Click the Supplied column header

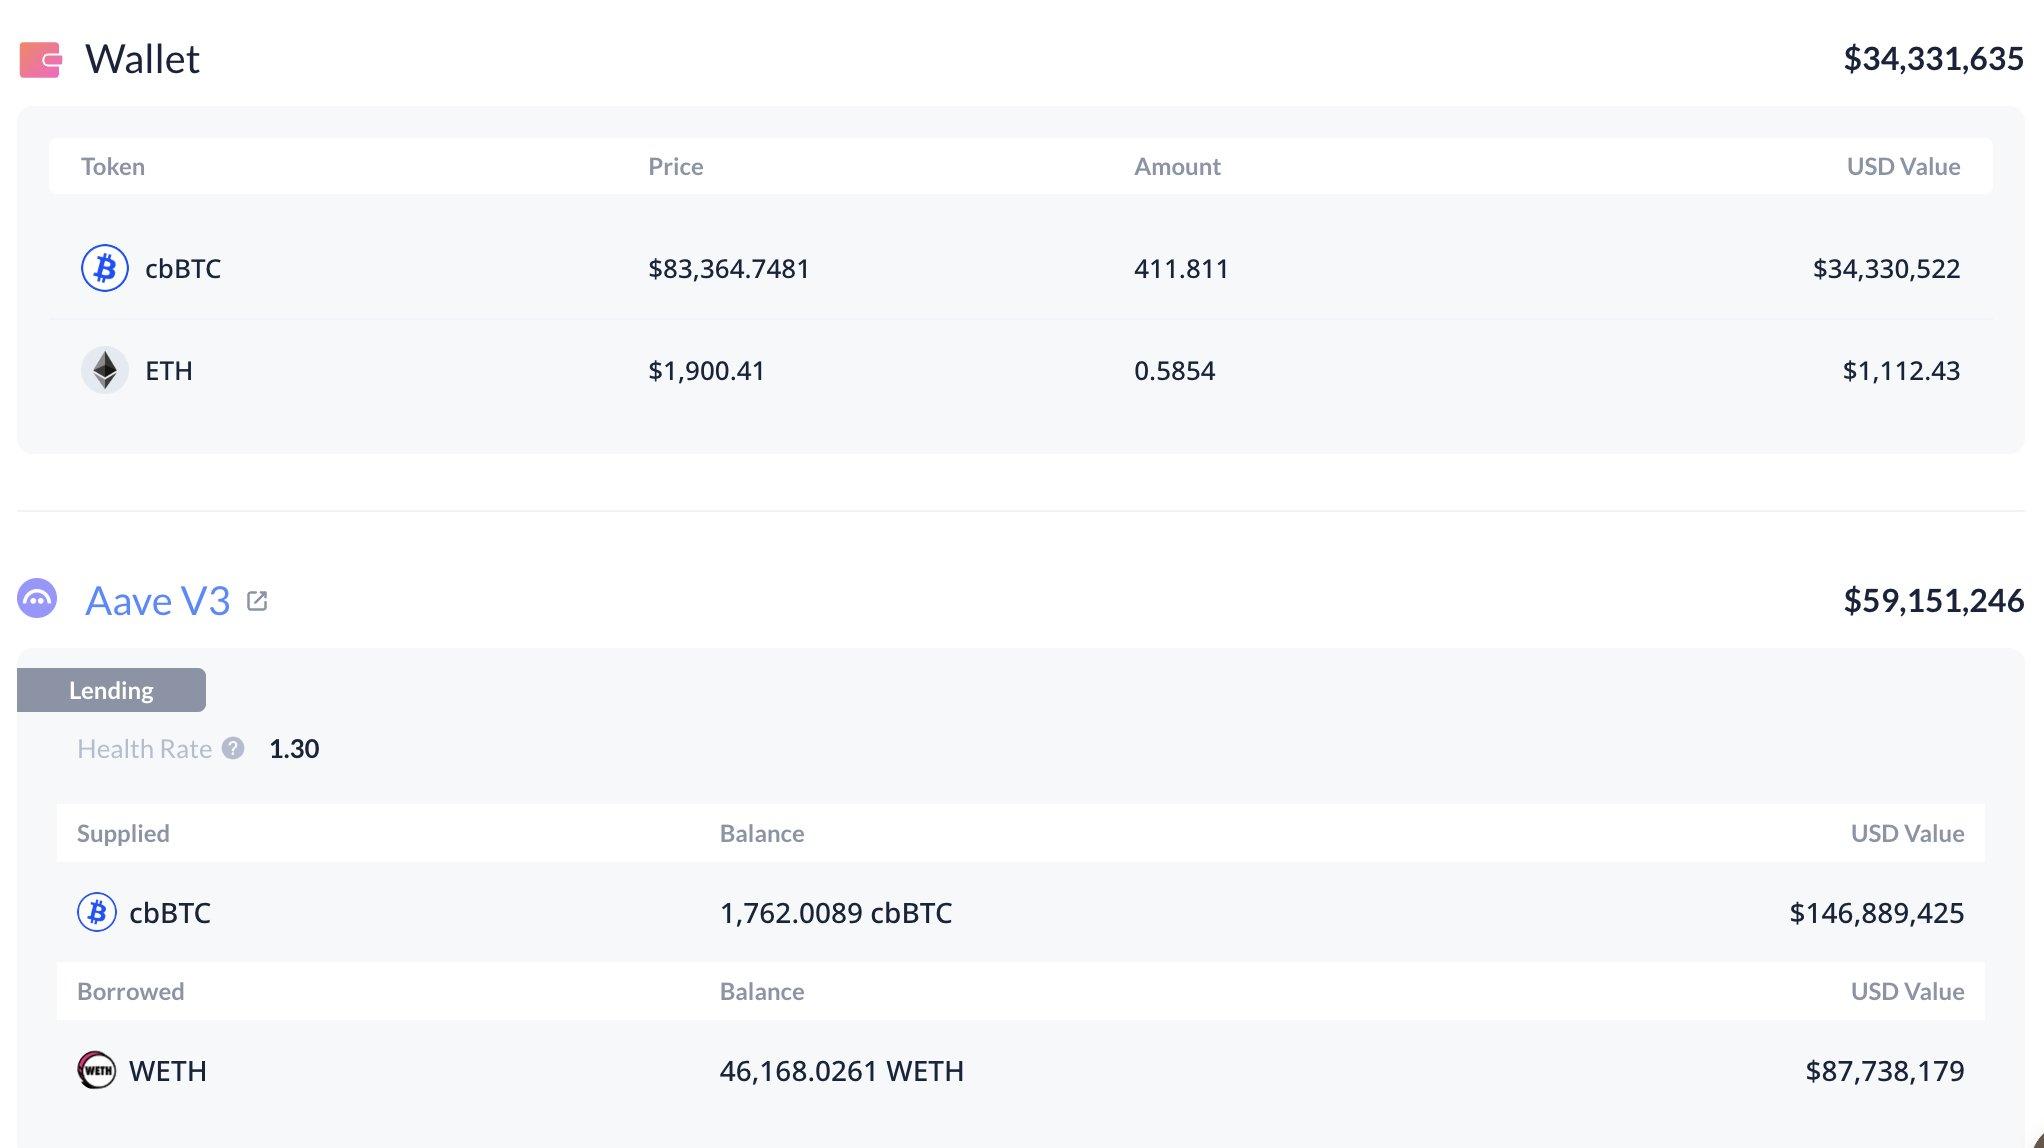click(123, 833)
